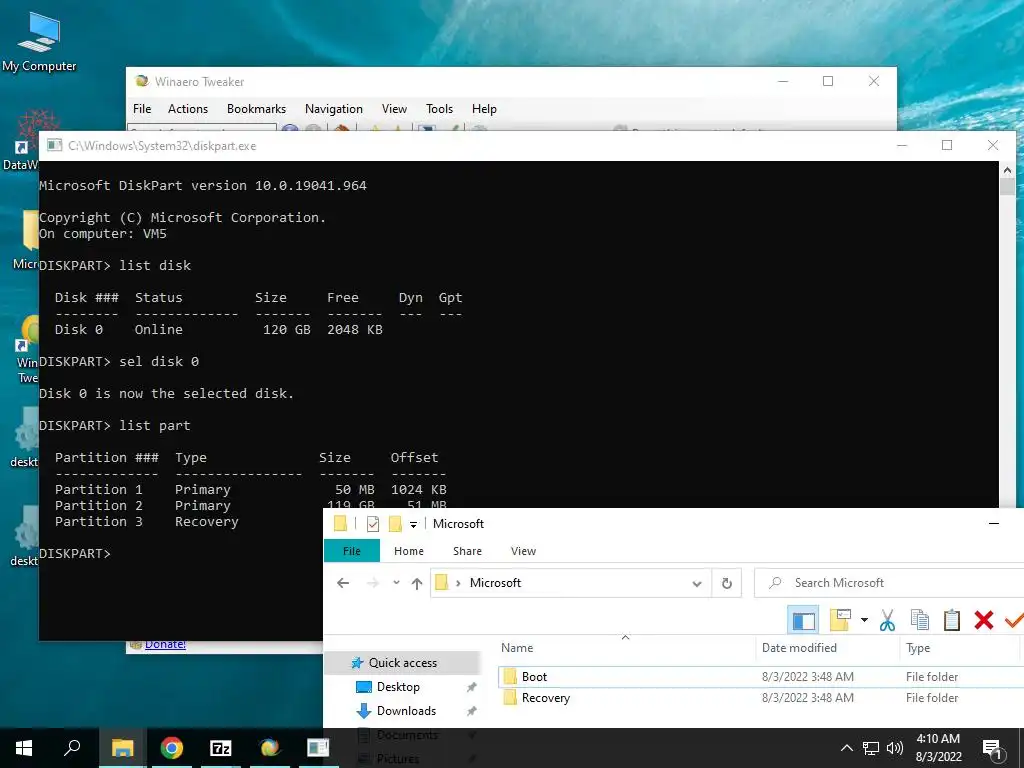This screenshot has height=768, width=1024.
Task: Open Winaero Tweaker File menu
Action: coord(142,109)
